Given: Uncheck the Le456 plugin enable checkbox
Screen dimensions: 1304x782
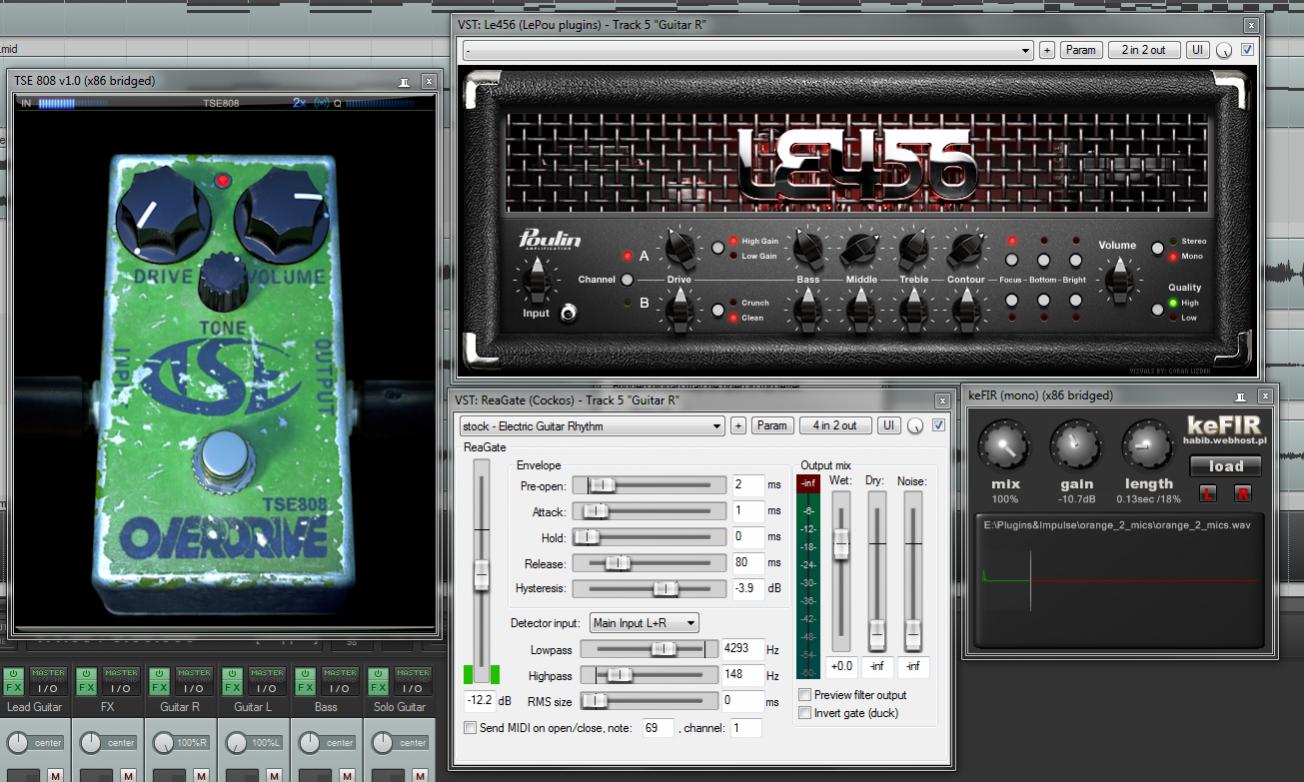Looking at the screenshot, I should 1247,50.
